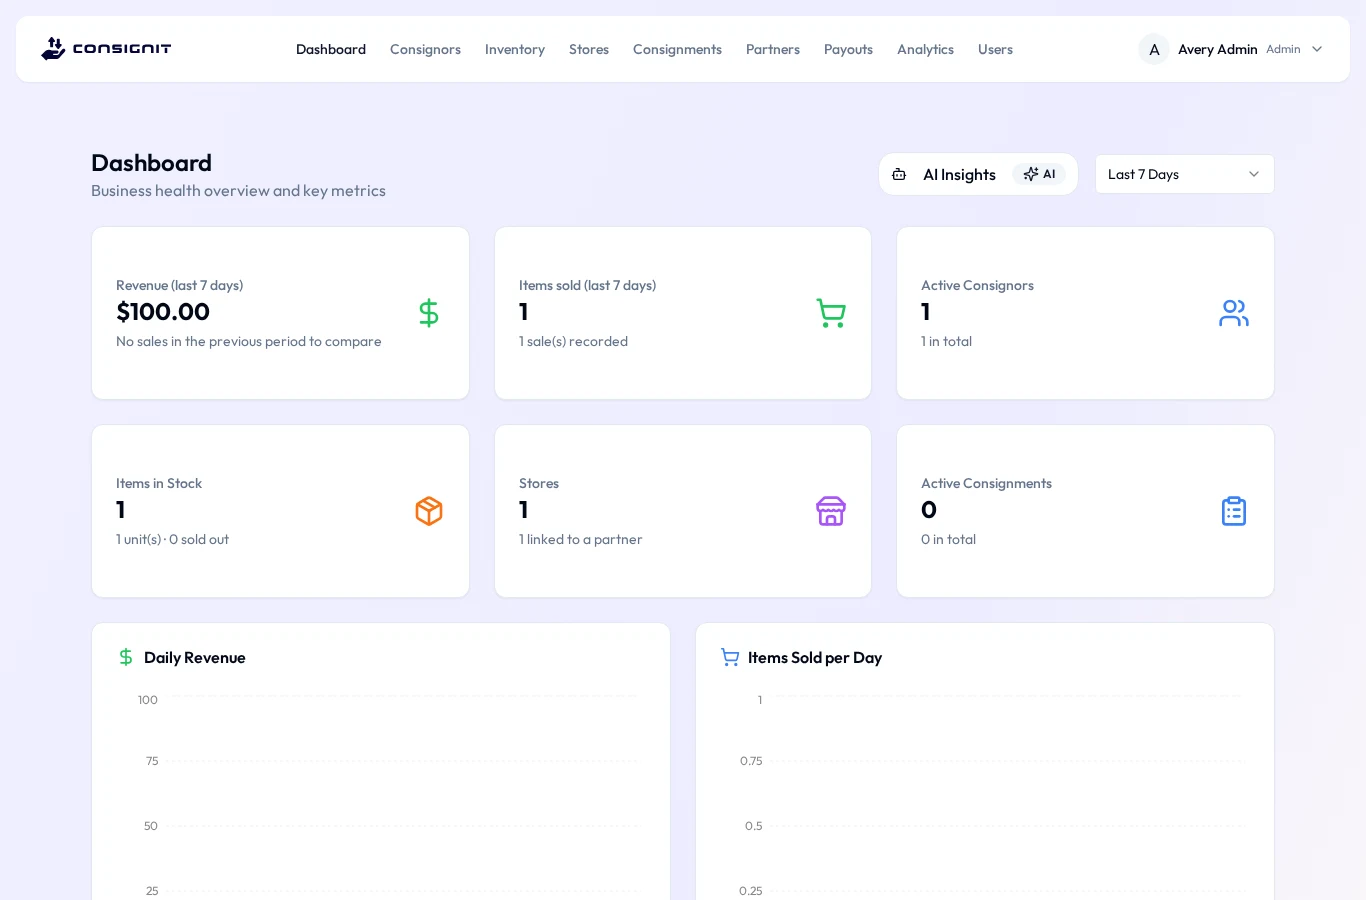Click the Active Consignors card label
The image size is (1366, 900).
977,285
